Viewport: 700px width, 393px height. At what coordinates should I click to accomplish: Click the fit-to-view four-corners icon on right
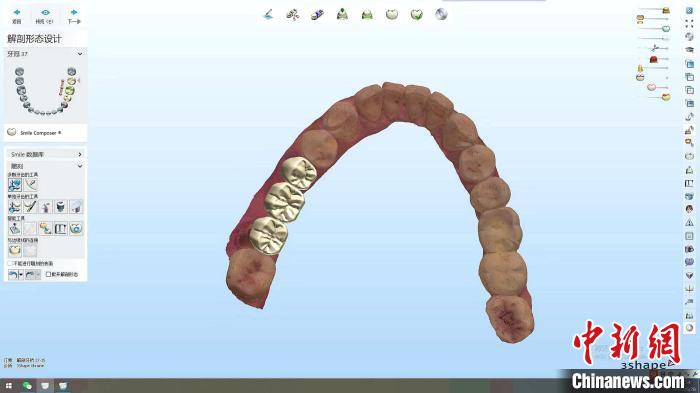pos(689,24)
